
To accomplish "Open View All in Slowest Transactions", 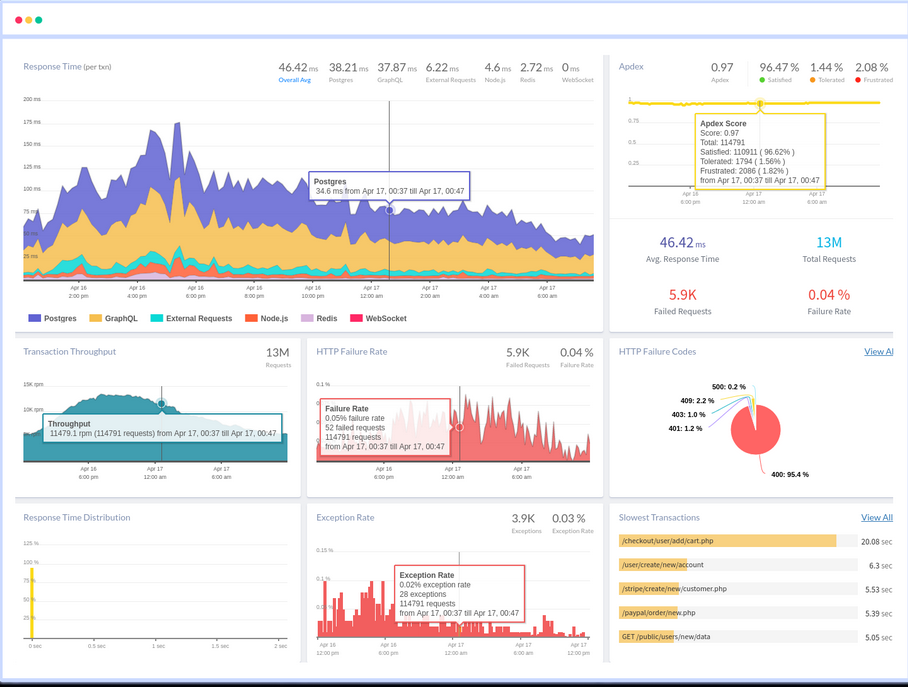I will point(876,517).
